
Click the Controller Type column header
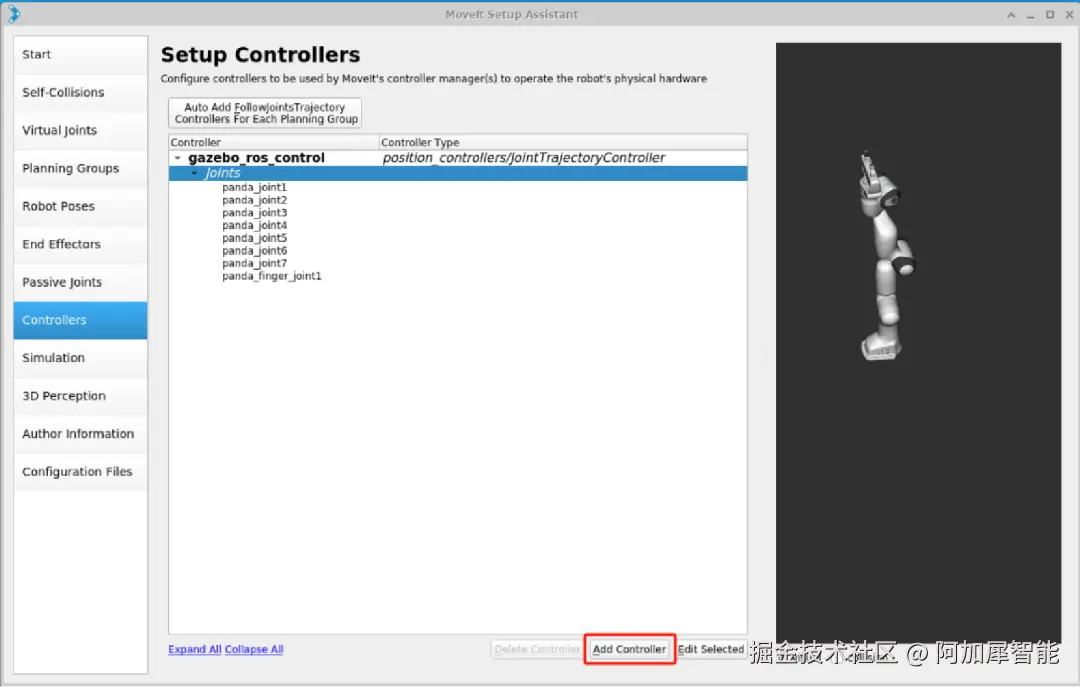tap(563, 142)
